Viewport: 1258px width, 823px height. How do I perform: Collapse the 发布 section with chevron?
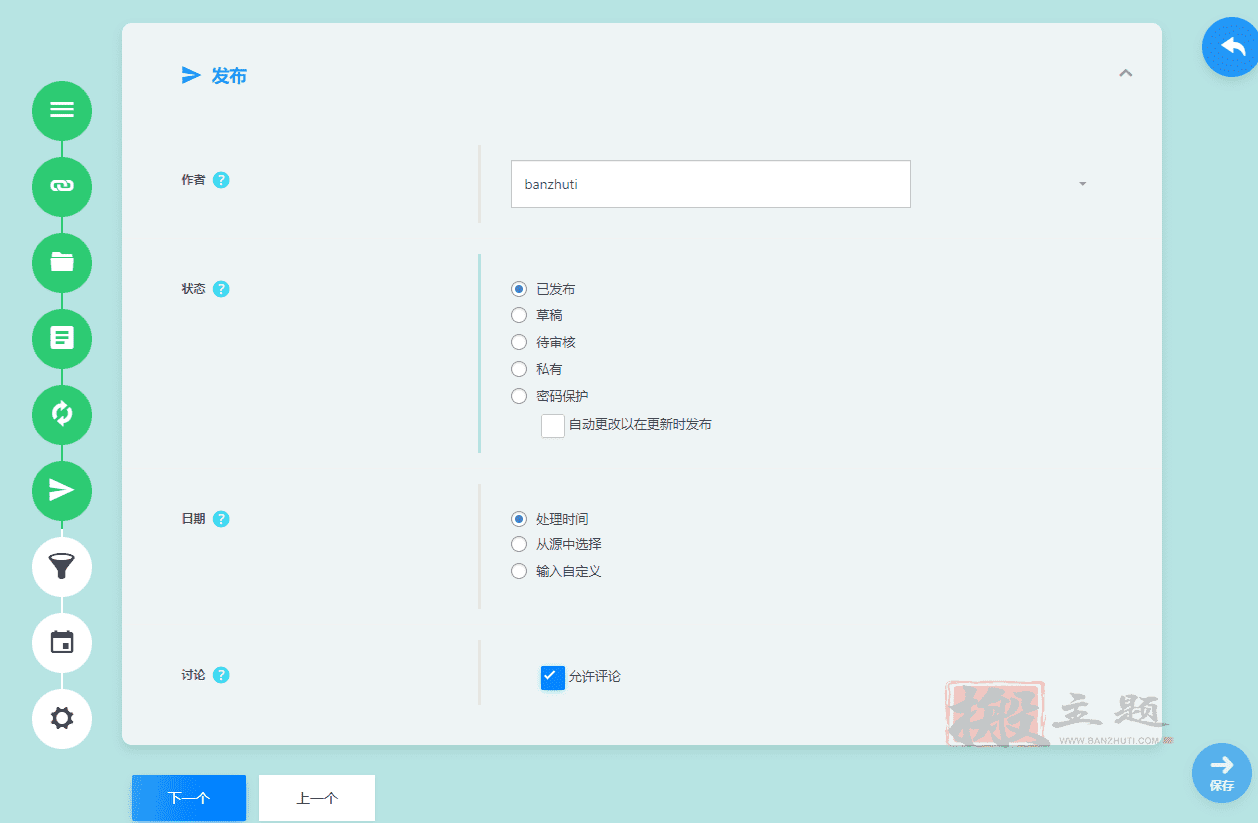1126,73
